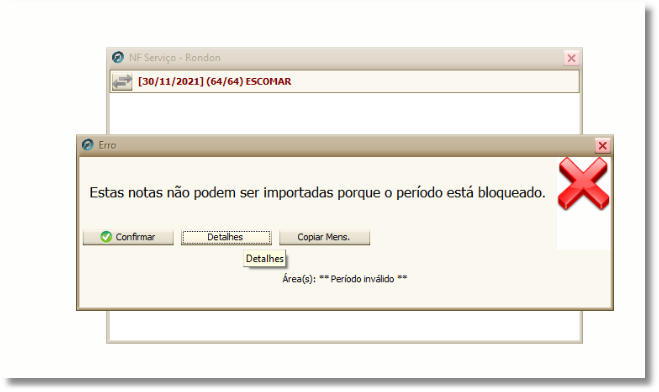Close the Erro dialog

(602, 146)
